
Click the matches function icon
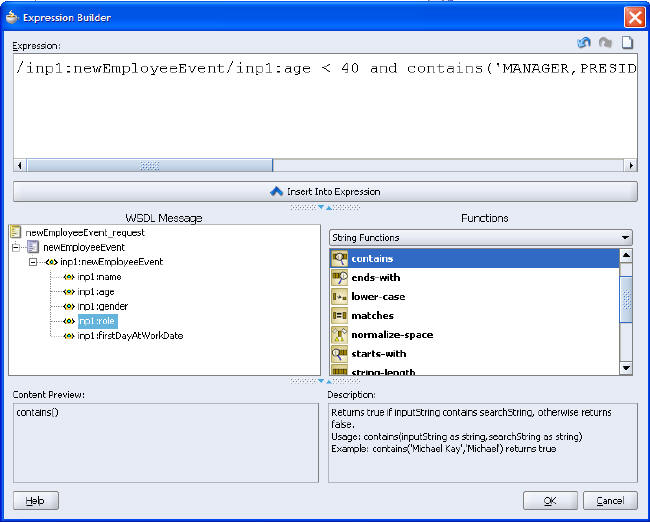(339, 316)
